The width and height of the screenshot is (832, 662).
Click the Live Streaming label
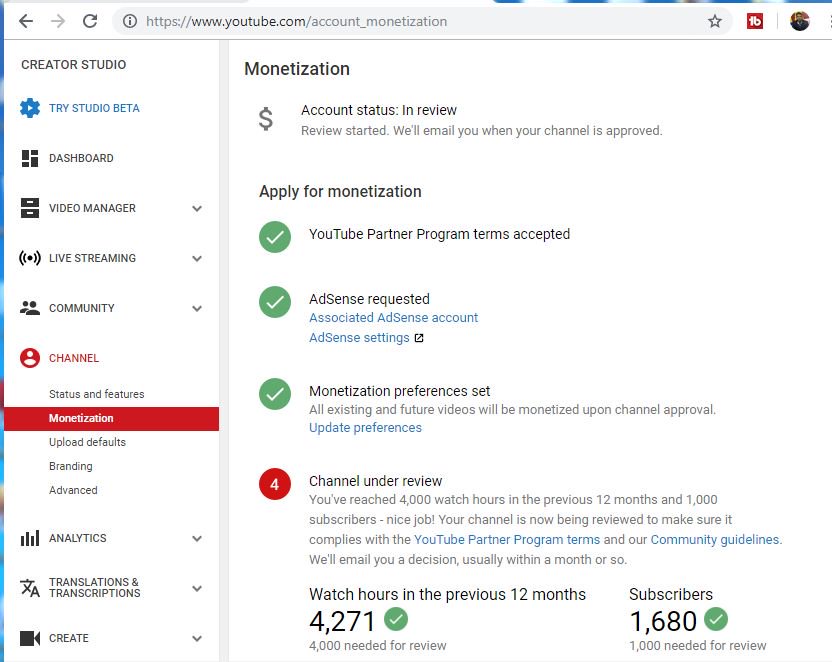tap(92, 258)
